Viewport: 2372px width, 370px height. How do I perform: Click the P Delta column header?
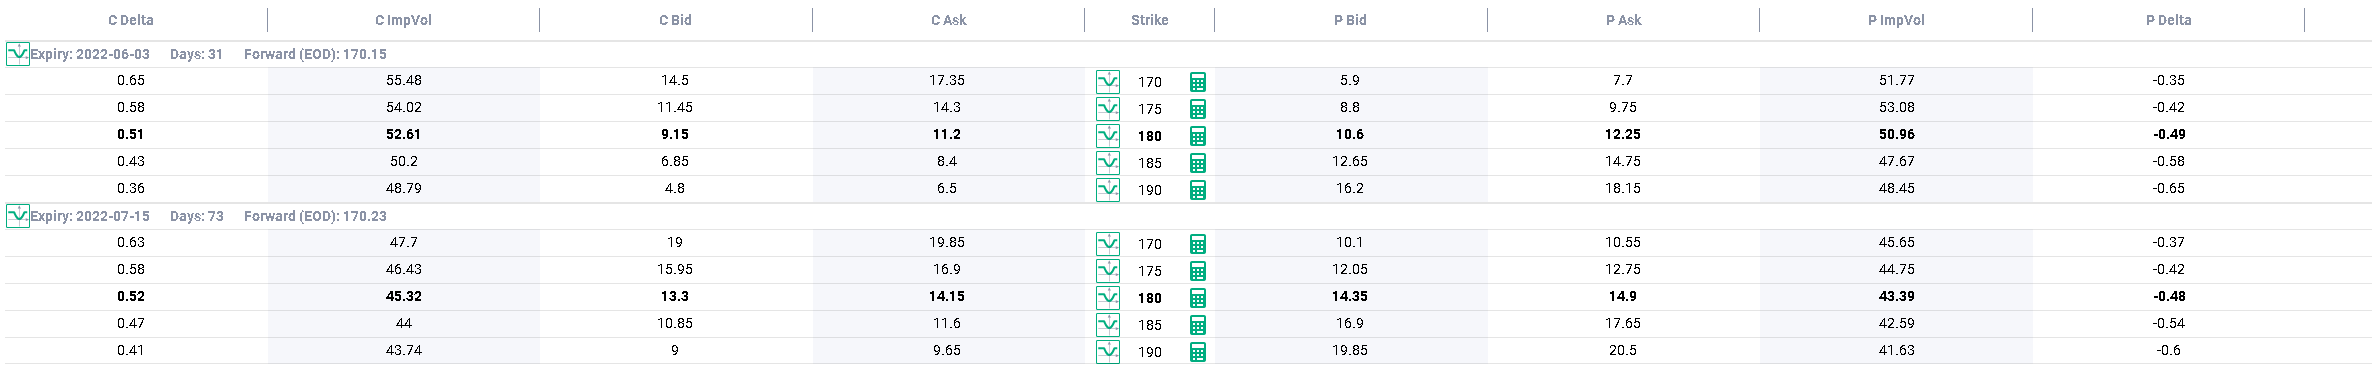[x=2168, y=20]
